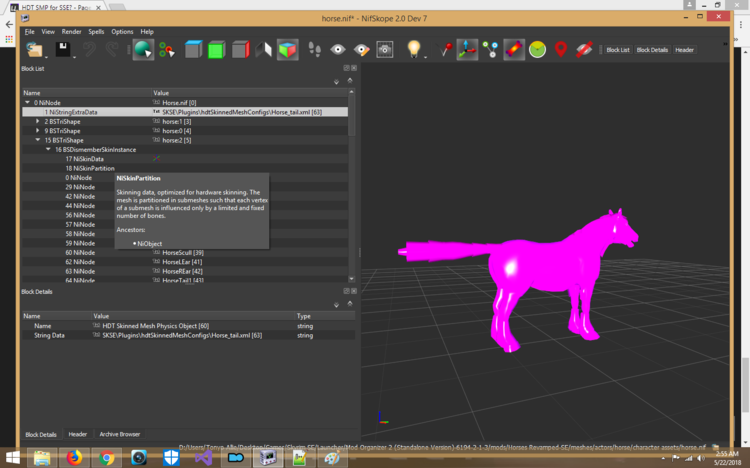Viewport: 750px width, 468px height.
Task: Click the Block List toolbar button
Action: click(x=618, y=50)
